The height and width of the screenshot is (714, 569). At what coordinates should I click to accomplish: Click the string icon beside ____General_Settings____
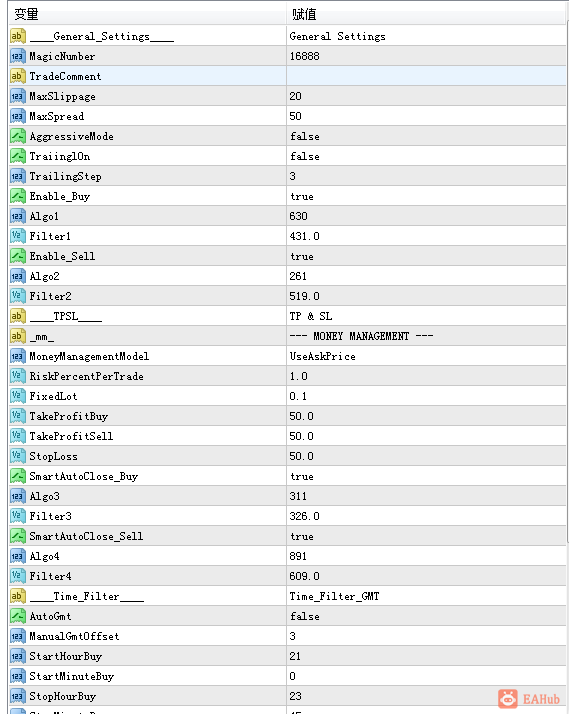pyautogui.click(x=17, y=36)
